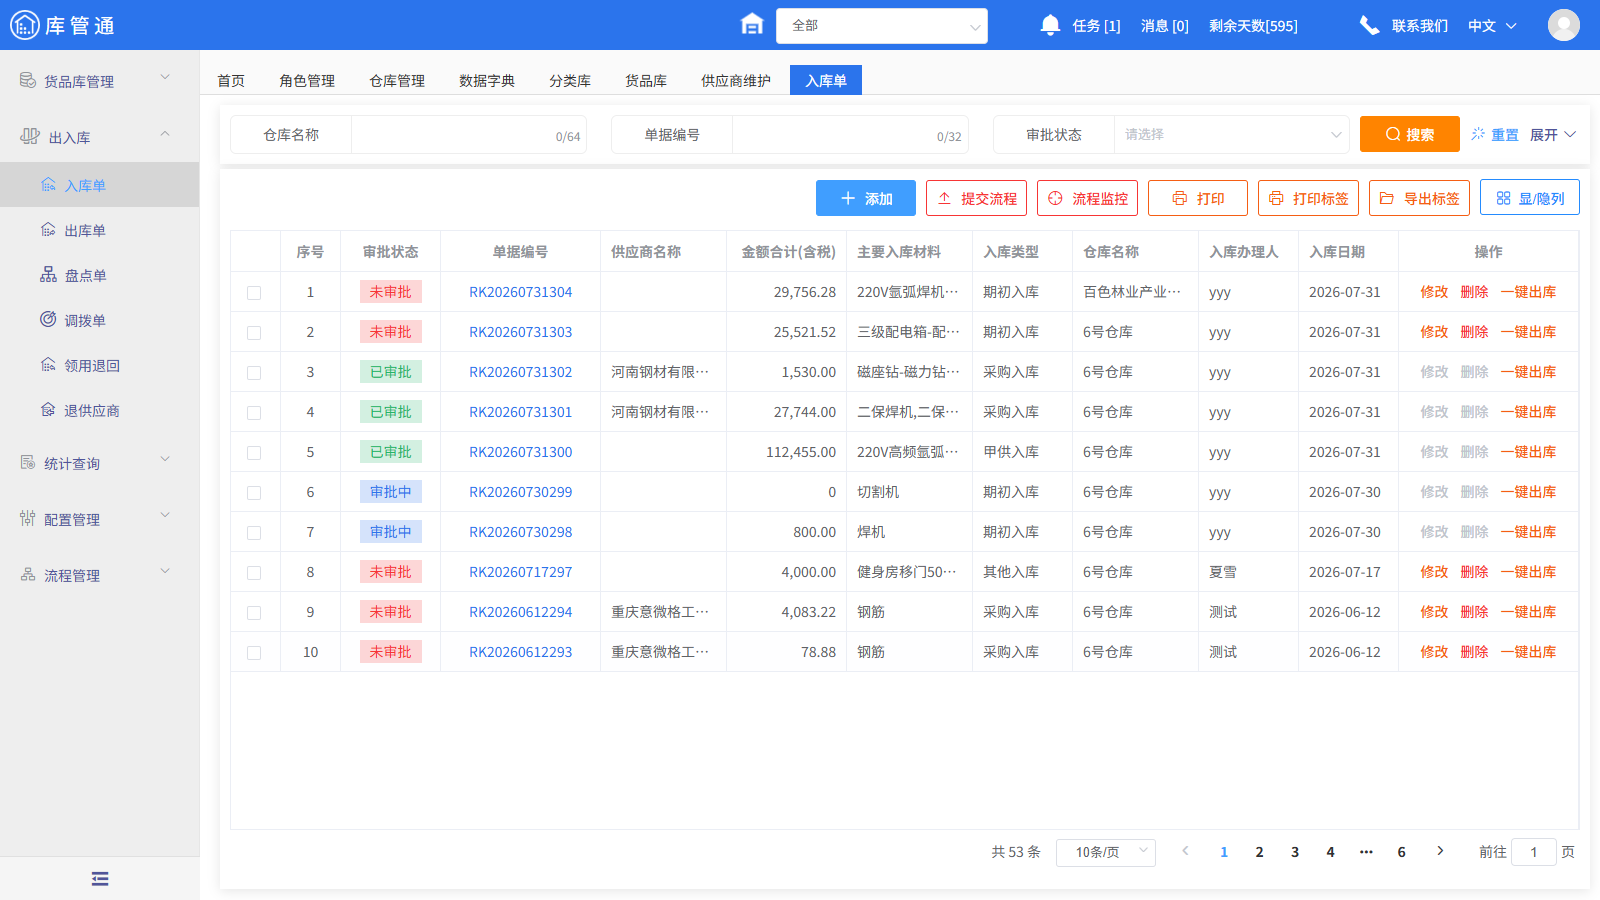
Task: Click the 重置 reset icon
Action: pyautogui.click(x=1478, y=133)
